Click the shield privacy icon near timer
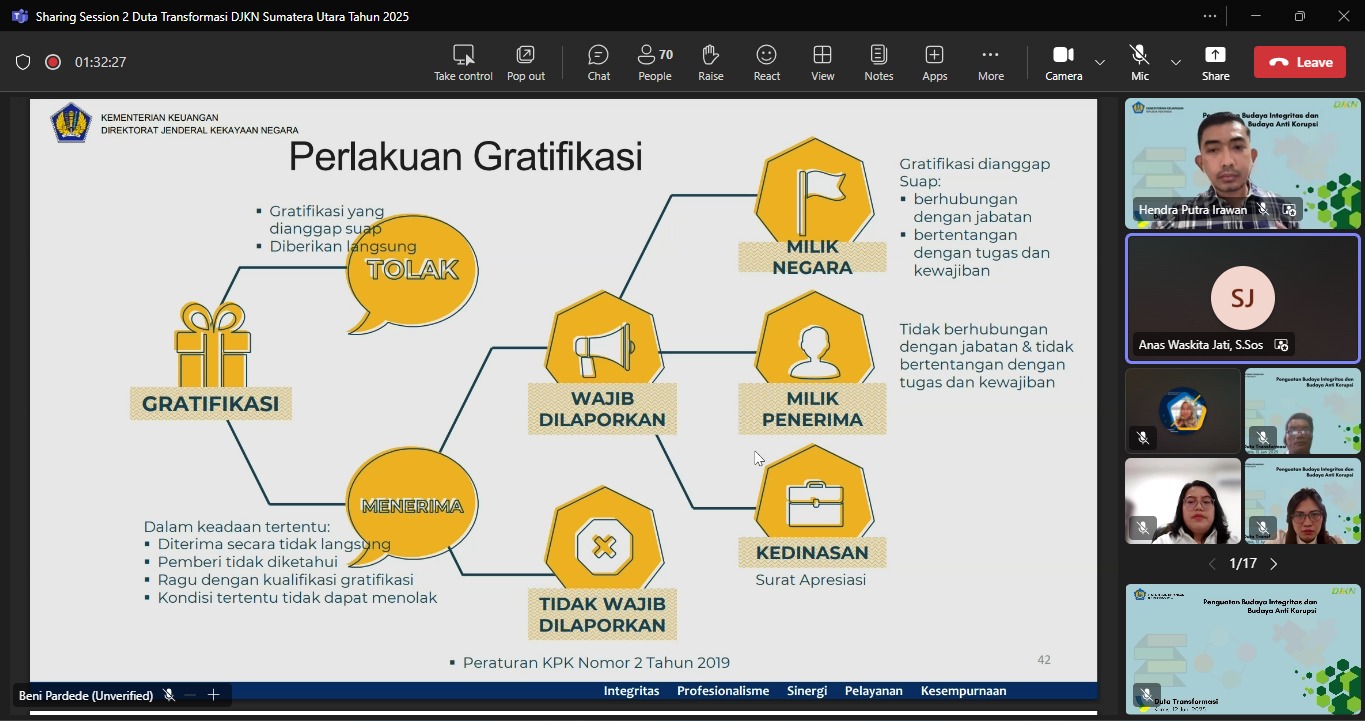Viewport: 1365px width, 721px height. (x=23, y=62)
